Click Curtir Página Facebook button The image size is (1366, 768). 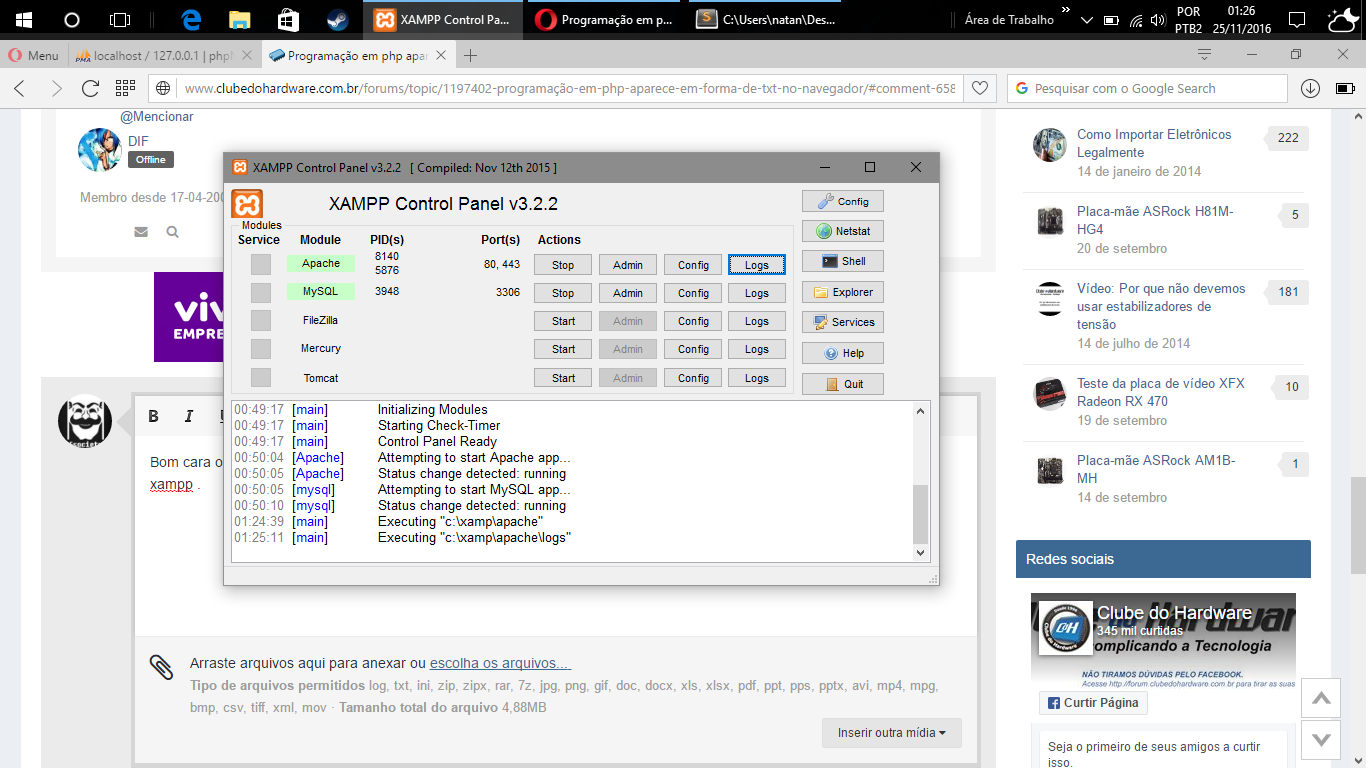[1093, 703]
